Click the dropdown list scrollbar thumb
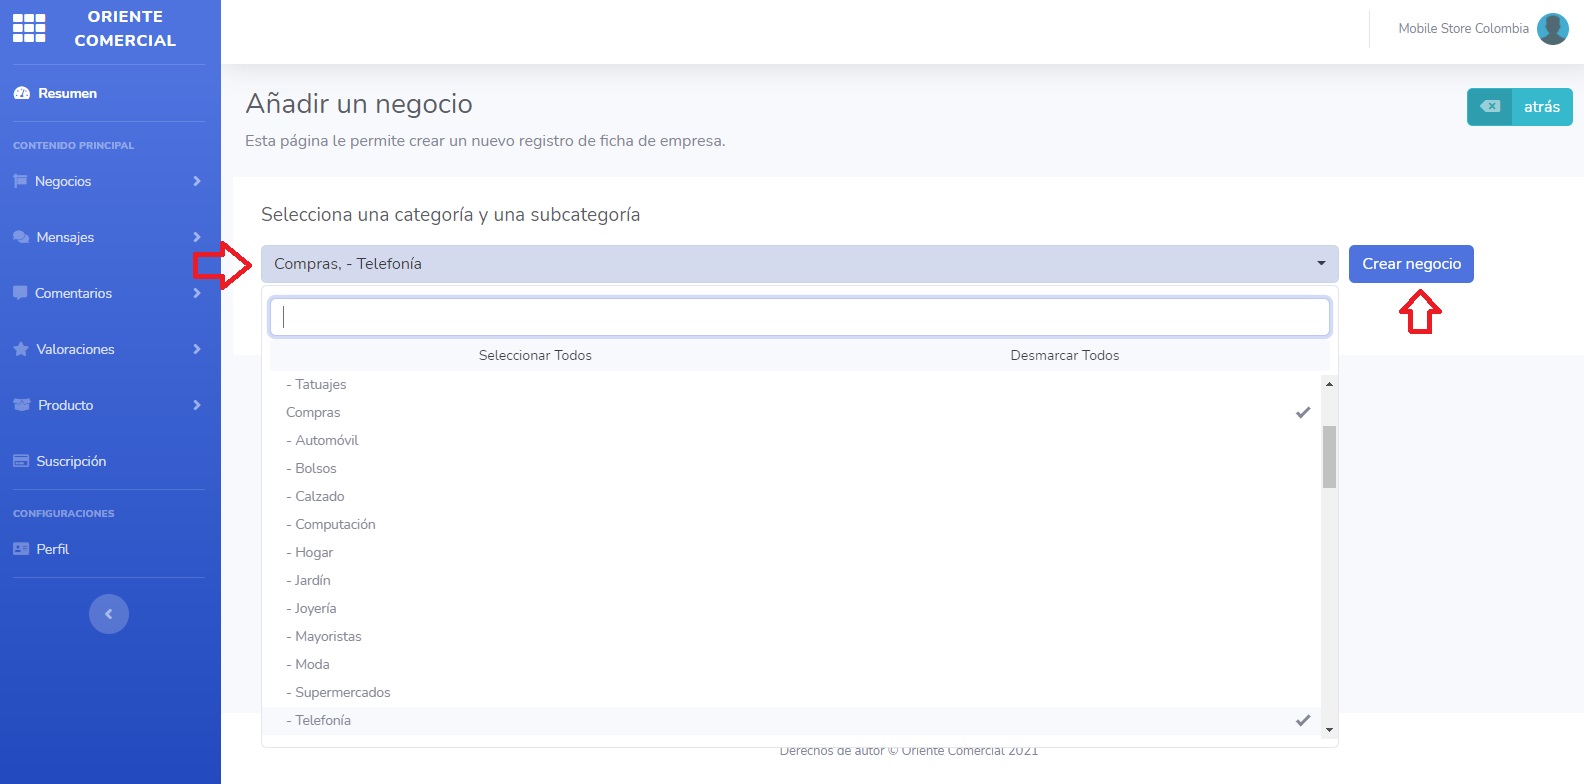The width and height of the screenshot is (1584, 784). click(x=1329, y=456)
